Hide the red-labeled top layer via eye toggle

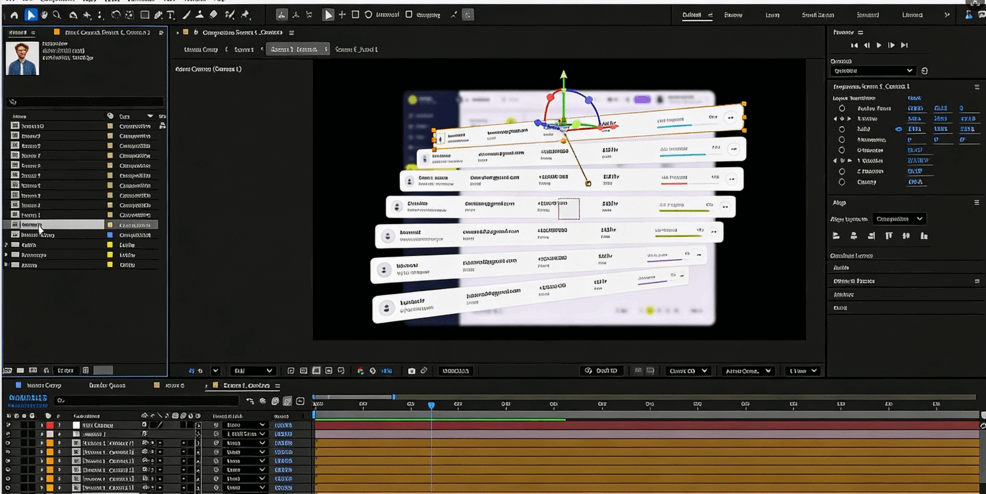9,425
